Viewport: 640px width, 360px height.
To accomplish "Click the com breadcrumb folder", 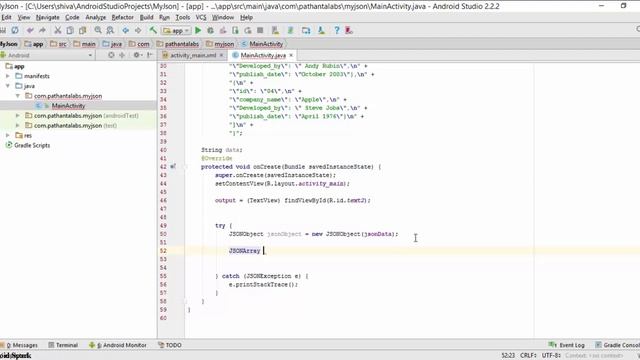I will [139, 44].
